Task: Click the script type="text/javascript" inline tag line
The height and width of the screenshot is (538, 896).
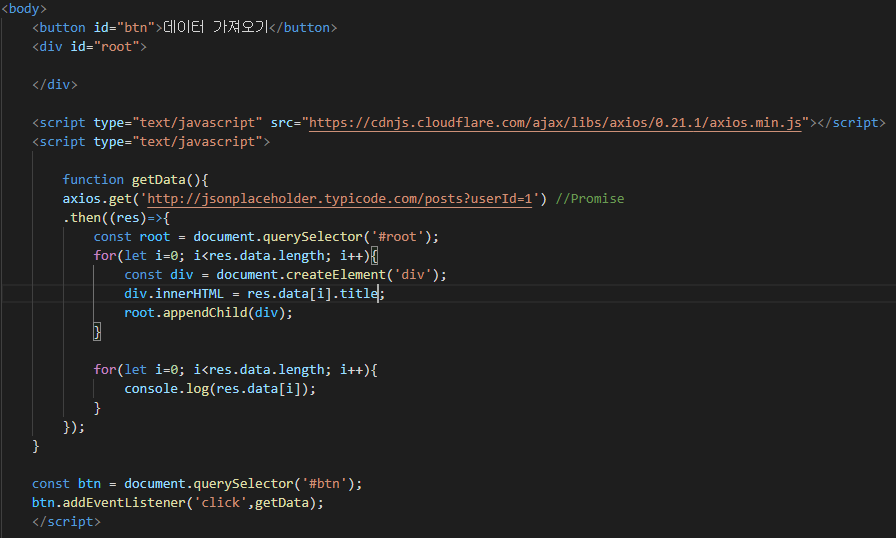Action: (x=151, y=142)
